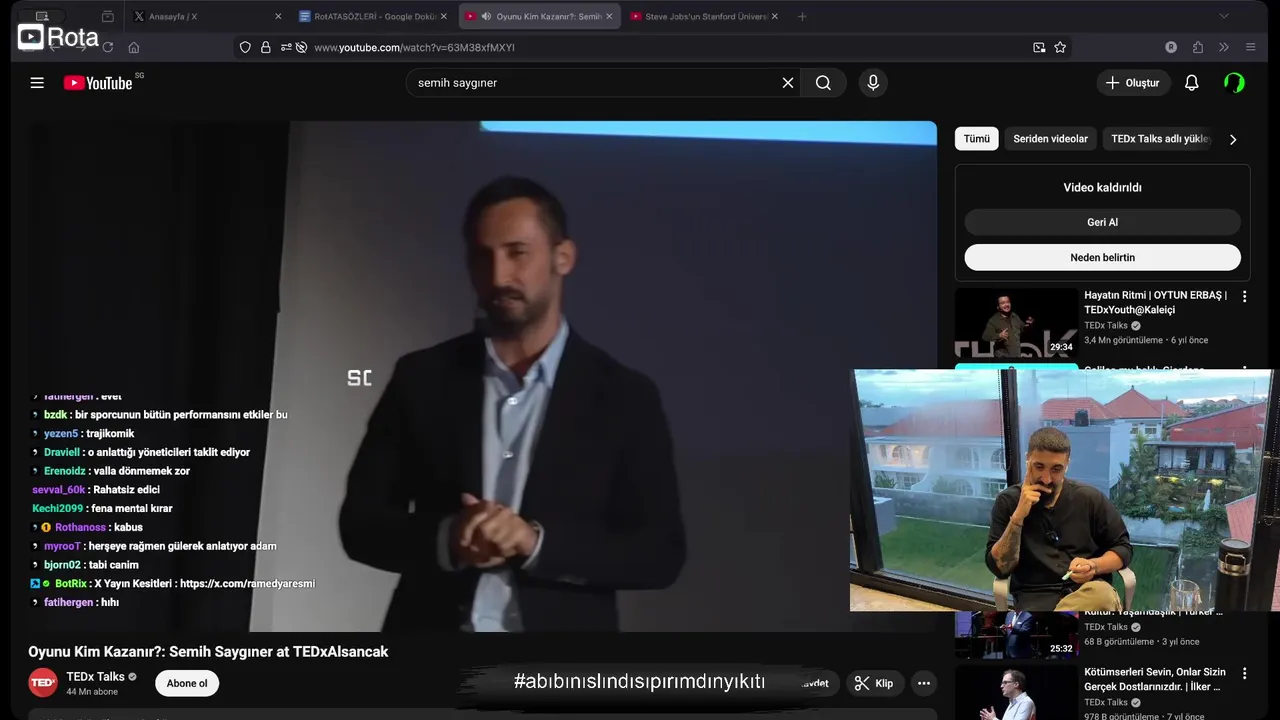This screenshot has height=720, width=1280.
Task: Open the browser application menu
Action: coord(1250,47)
